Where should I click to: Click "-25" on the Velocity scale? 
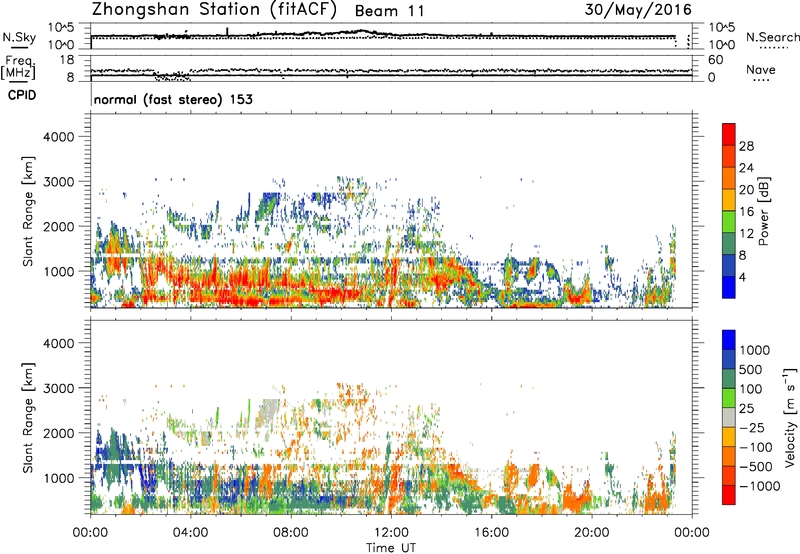point(751,428)
